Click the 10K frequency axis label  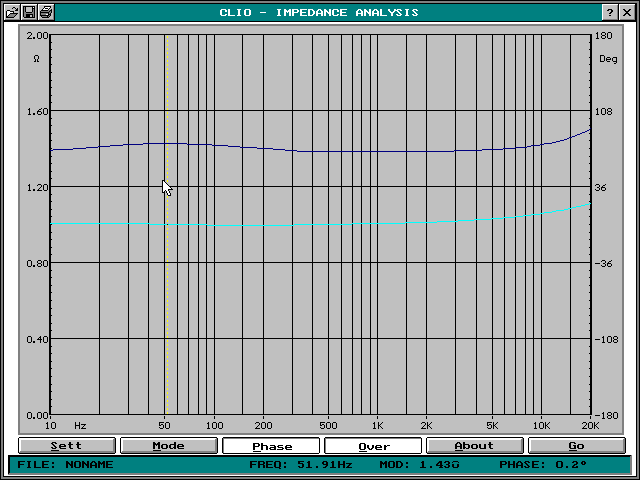pyautogui.click(x=541, y=426)
